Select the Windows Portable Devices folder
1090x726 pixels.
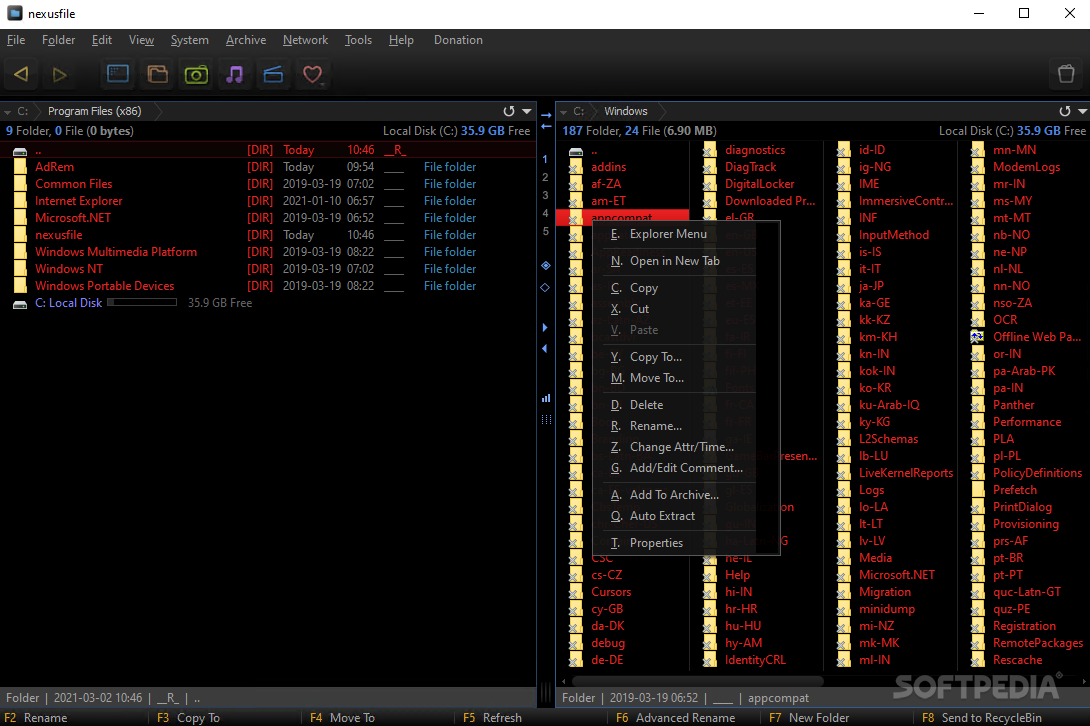268,286
